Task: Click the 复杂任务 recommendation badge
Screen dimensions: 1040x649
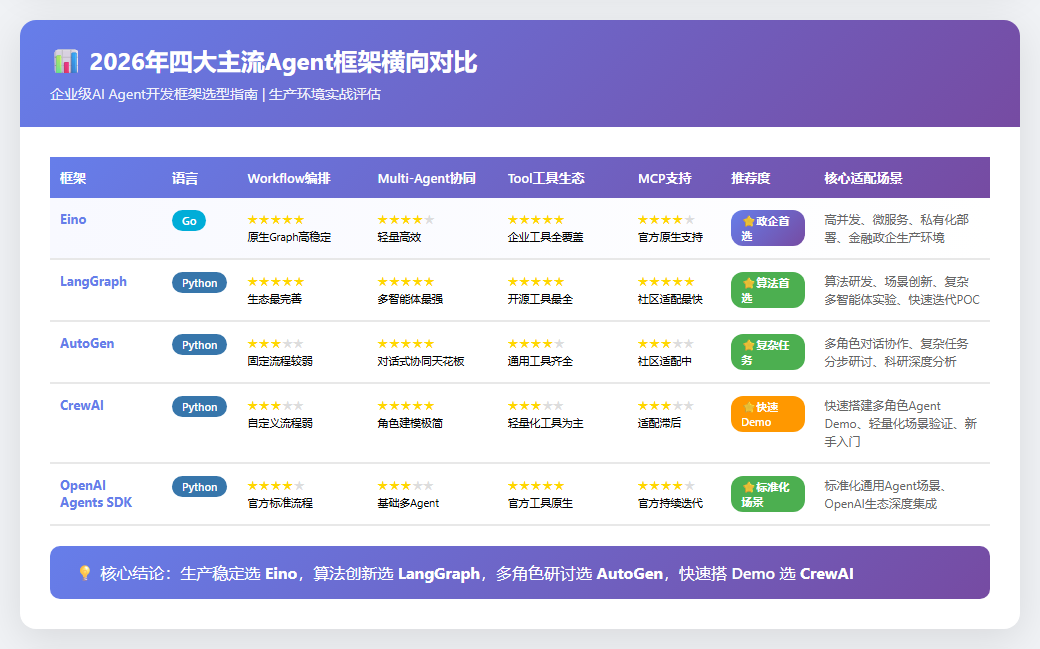Action: click(x=768, y=352)
